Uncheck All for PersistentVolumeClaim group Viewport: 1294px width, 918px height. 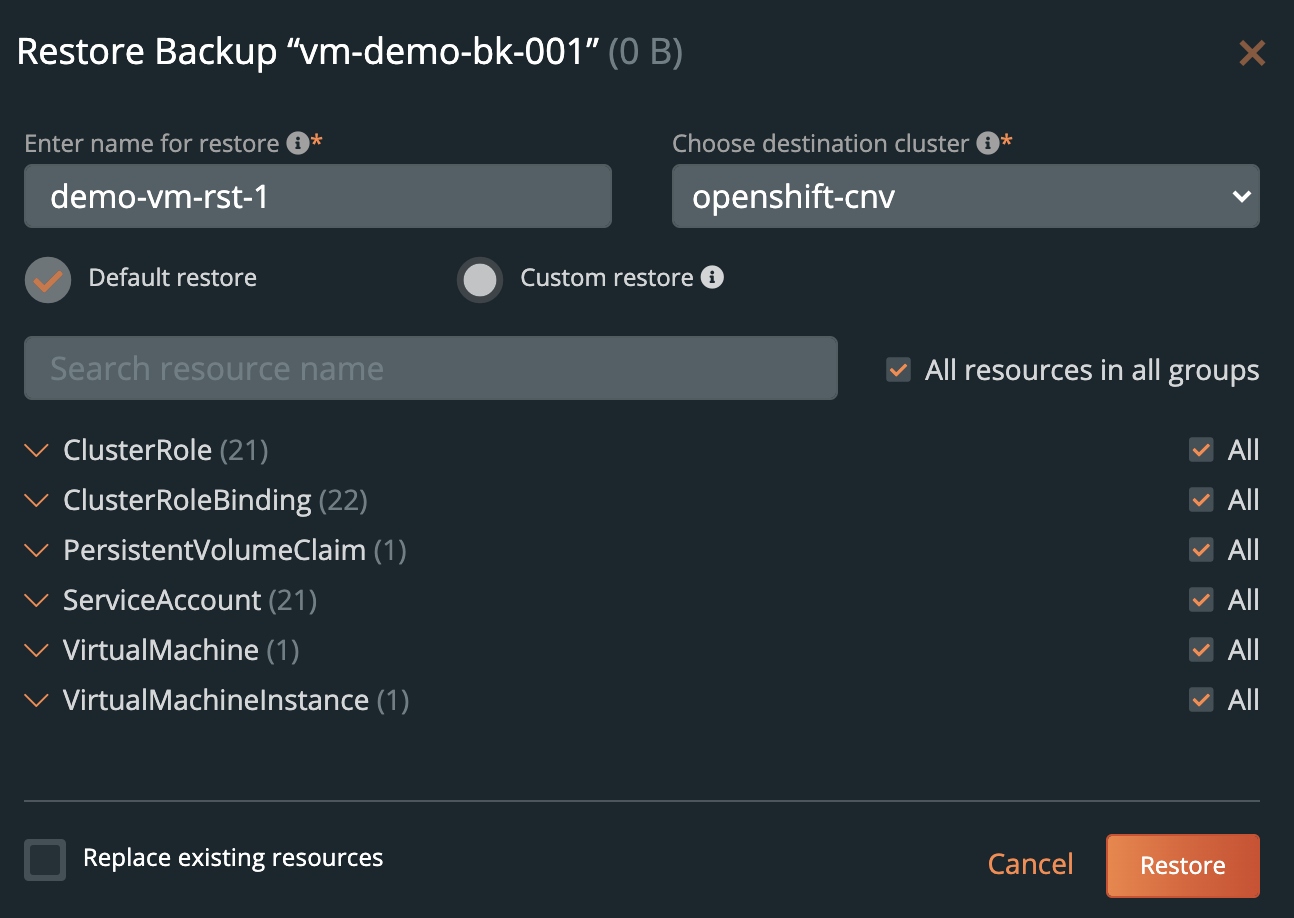coord(1201,550)
